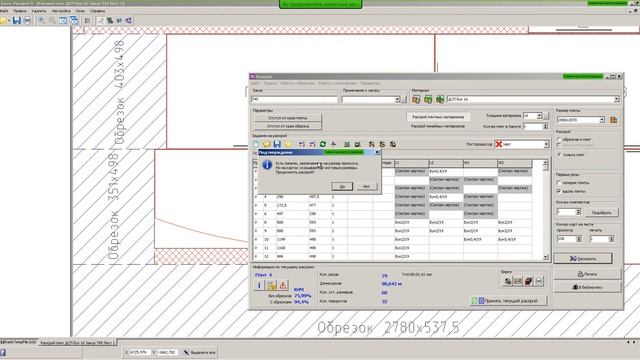Viewport: 640px width, 360px height.
Task: Adjust the Кол-во комплектов spinner arrows
Action: coord(578,212)
